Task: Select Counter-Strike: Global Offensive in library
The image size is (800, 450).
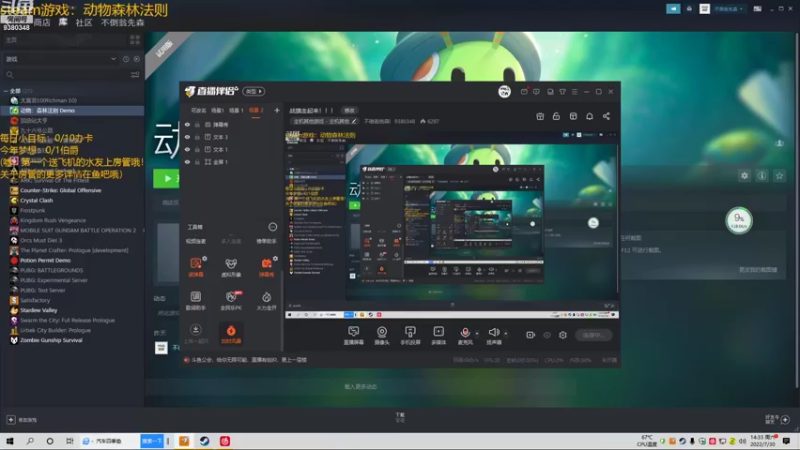Action: click(x=60, y=190)
